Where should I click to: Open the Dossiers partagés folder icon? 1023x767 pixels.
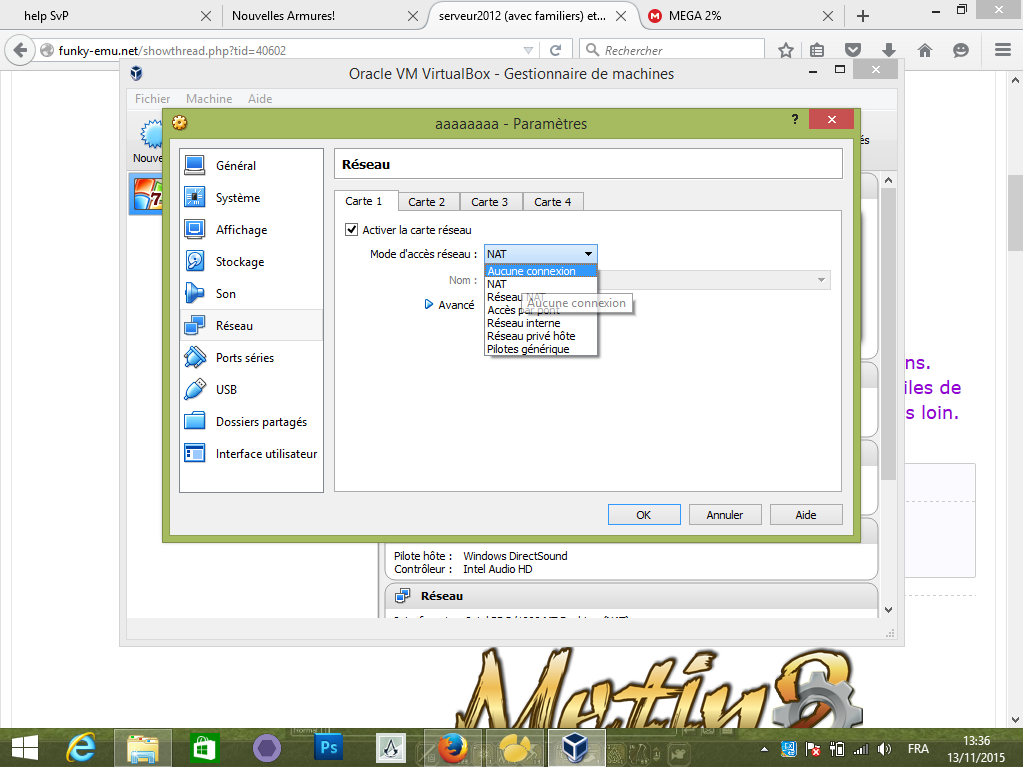194,421
